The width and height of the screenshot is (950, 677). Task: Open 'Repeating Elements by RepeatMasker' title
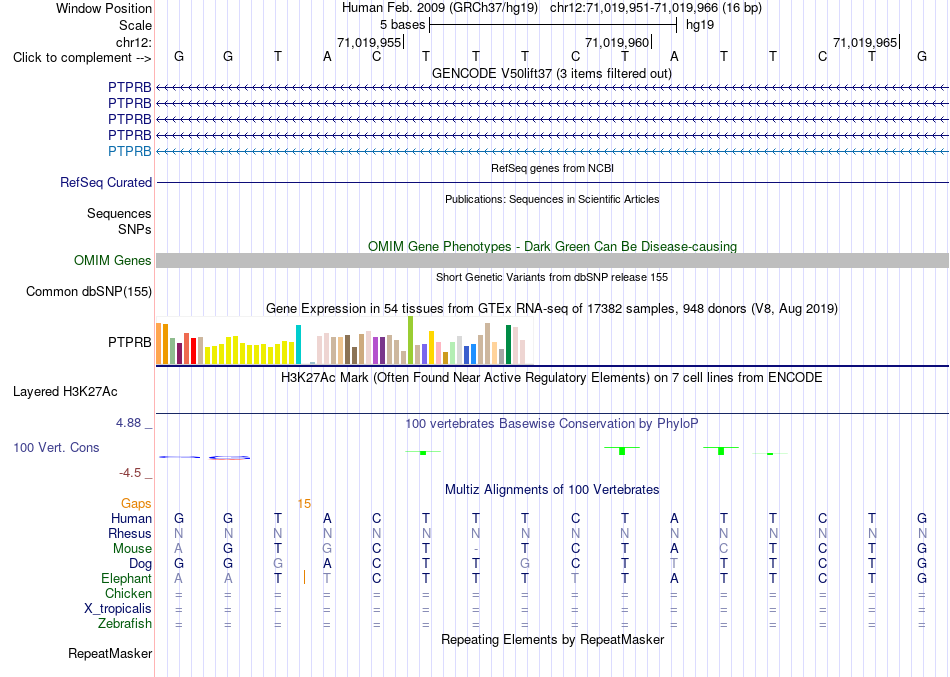(552, 639)
